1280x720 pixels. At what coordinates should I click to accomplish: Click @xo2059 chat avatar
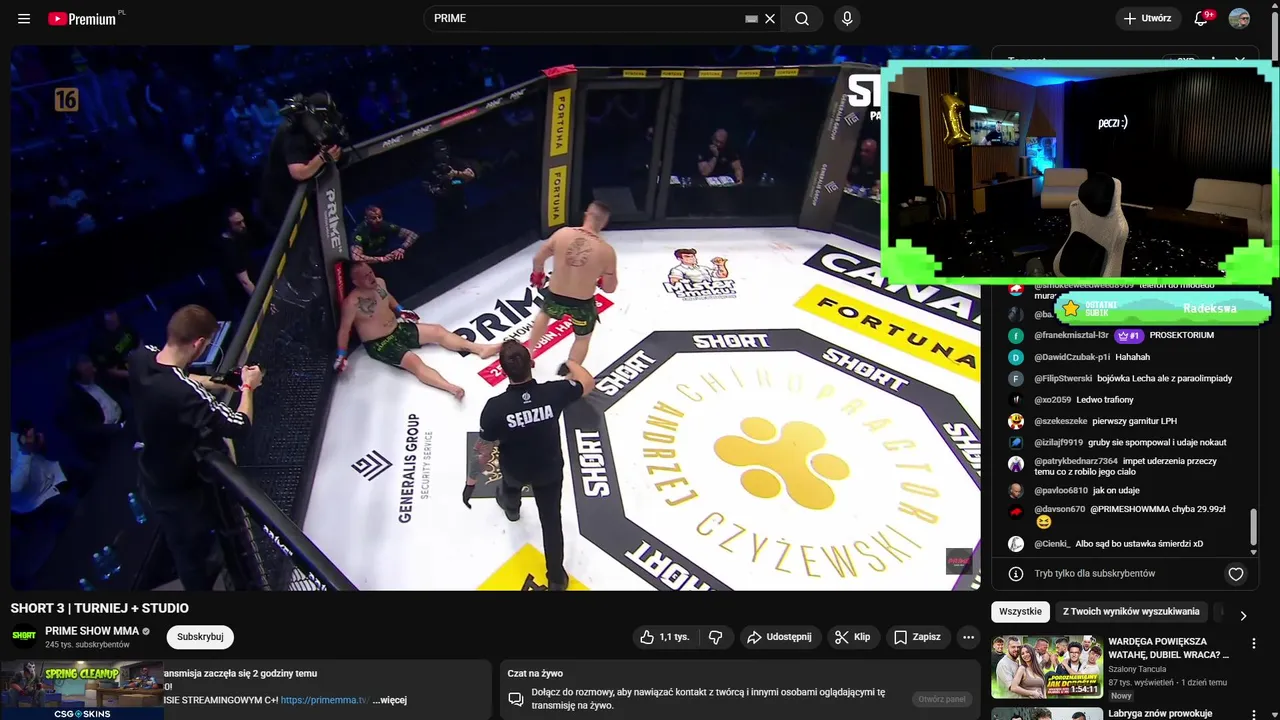coord(1016,400)
